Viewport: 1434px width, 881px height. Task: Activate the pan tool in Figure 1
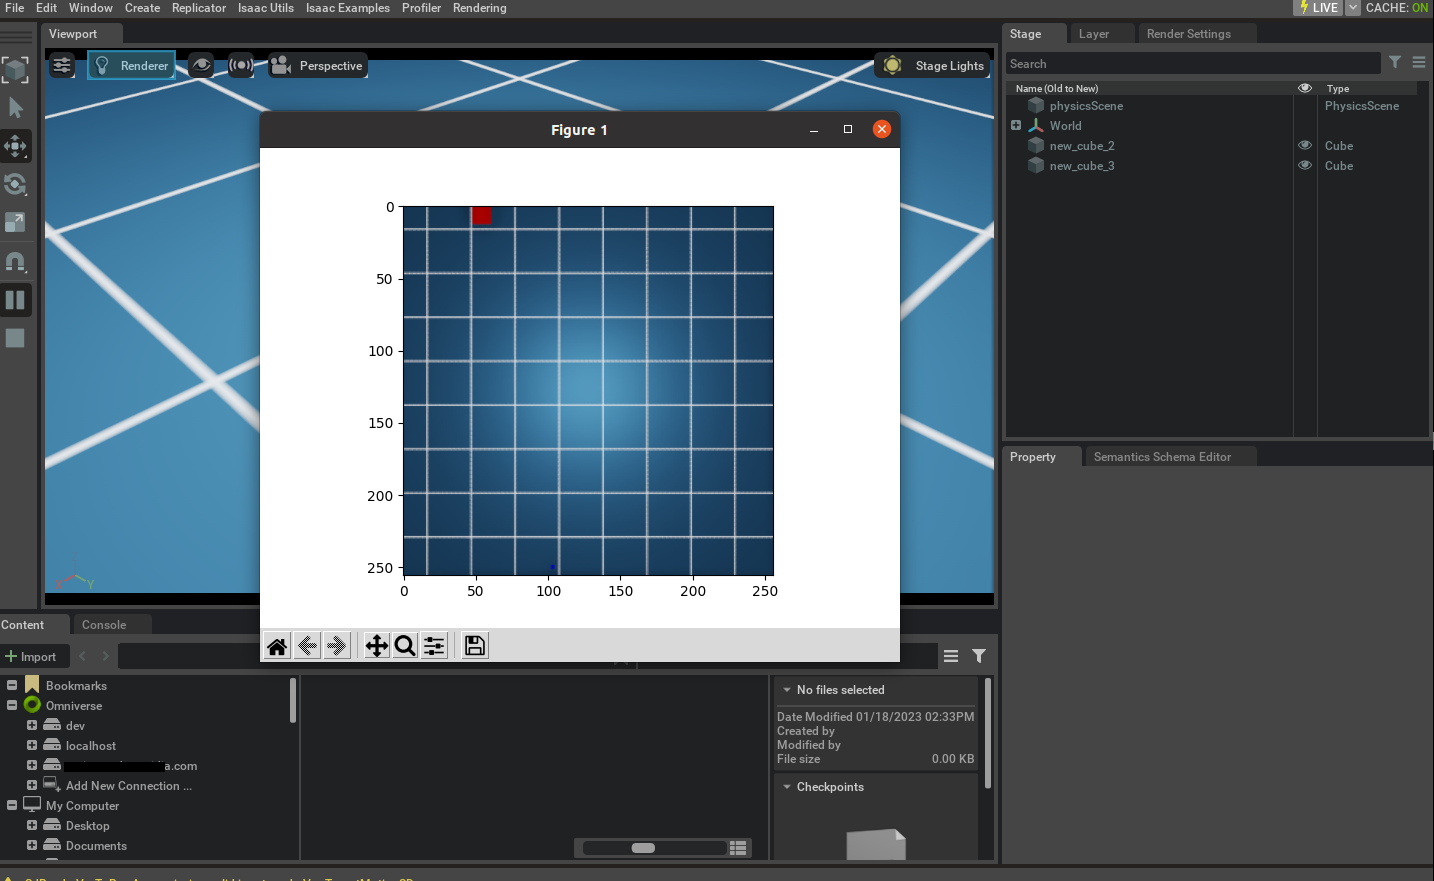click(x=377, y=645)
